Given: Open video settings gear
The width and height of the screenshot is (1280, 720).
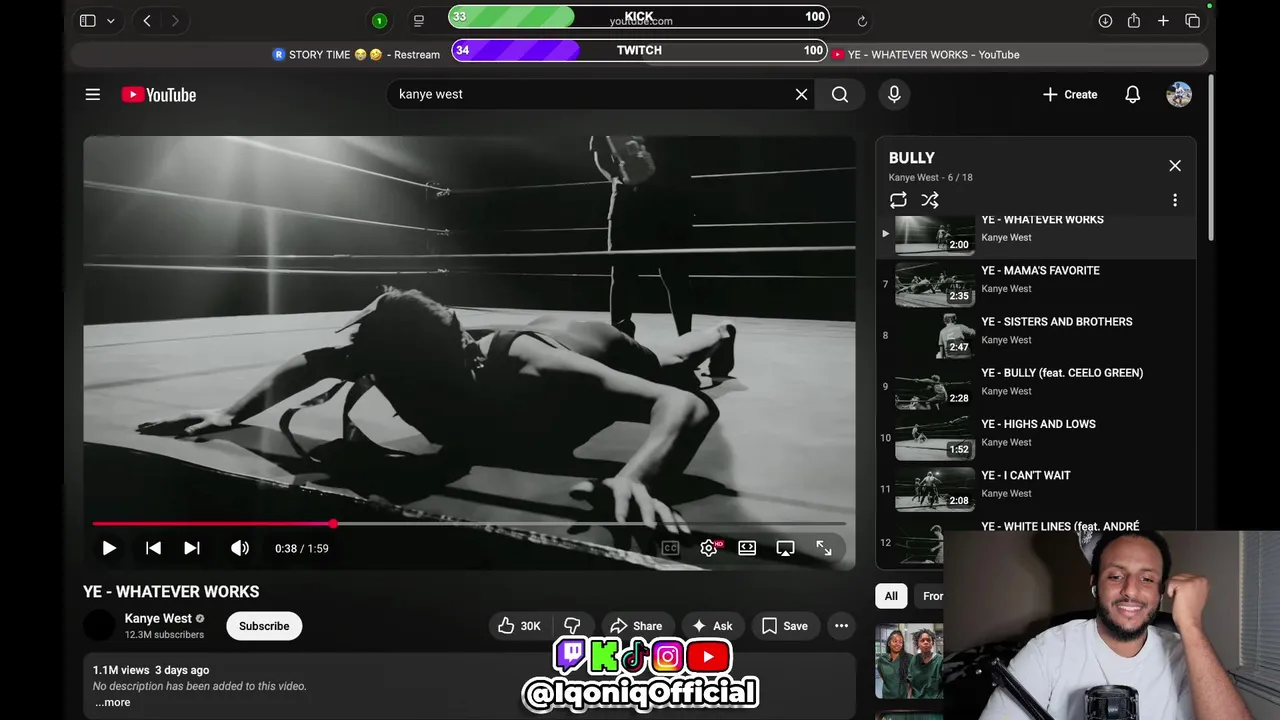Looking at the screenshot, I should pos(709,548).
